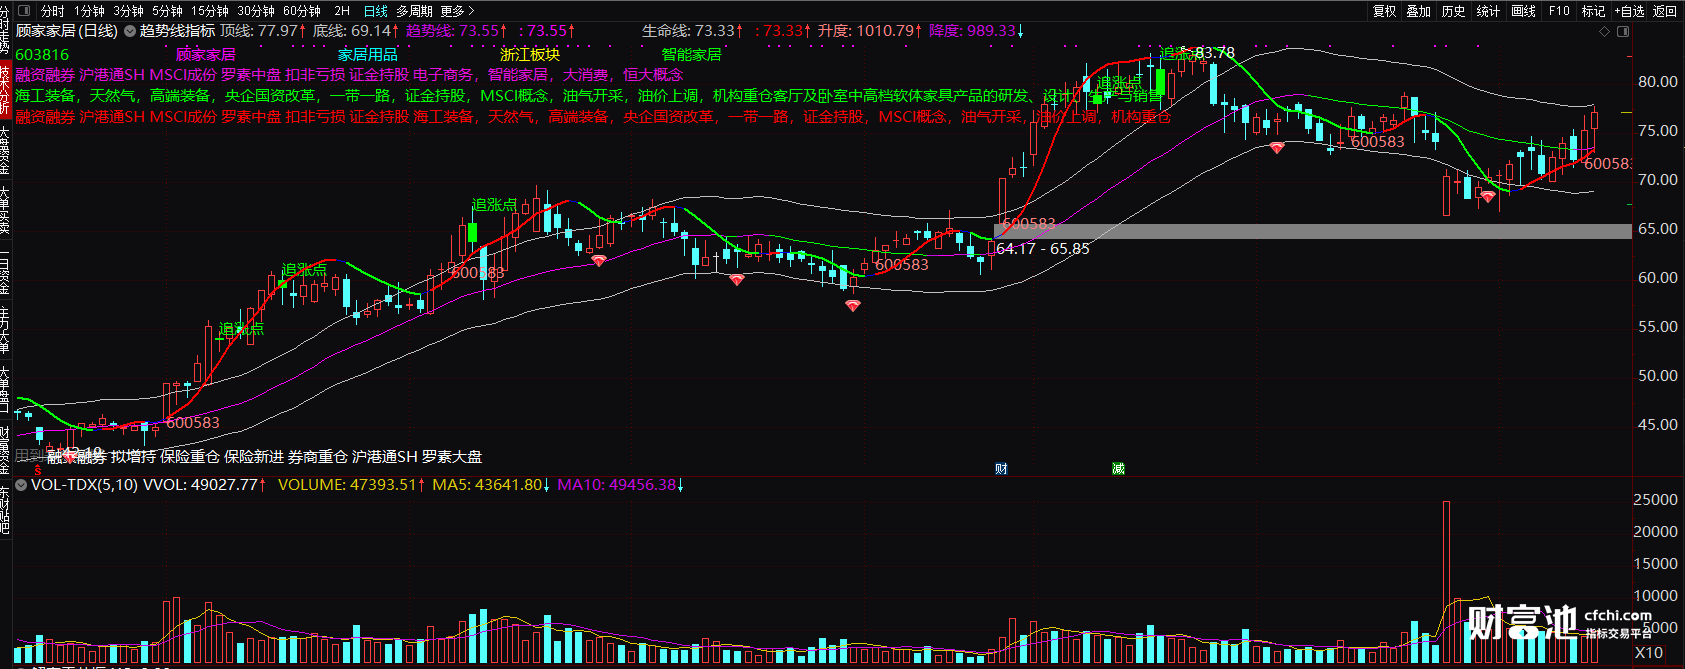The height and width of the screenshot is (669, 1685).
Task: Click the red gem marker near price 73
Action: [x=1277, y=148]
